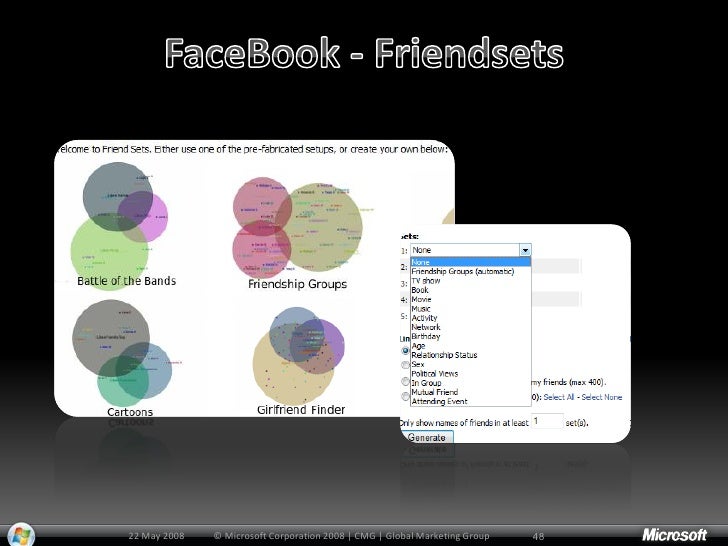The height and width of the screenshot is (546, 728).
Task: Pick Attending Event from the dropdown
Action: [x=439, y=402]
